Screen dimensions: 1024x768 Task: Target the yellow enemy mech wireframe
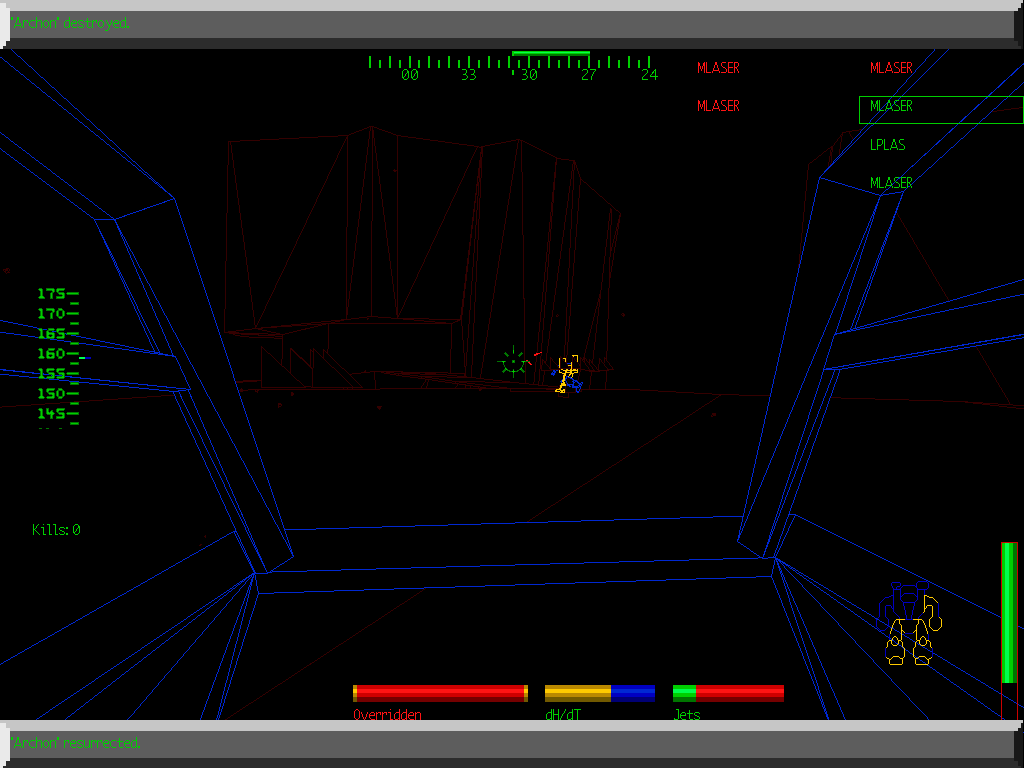click(568, 374)
